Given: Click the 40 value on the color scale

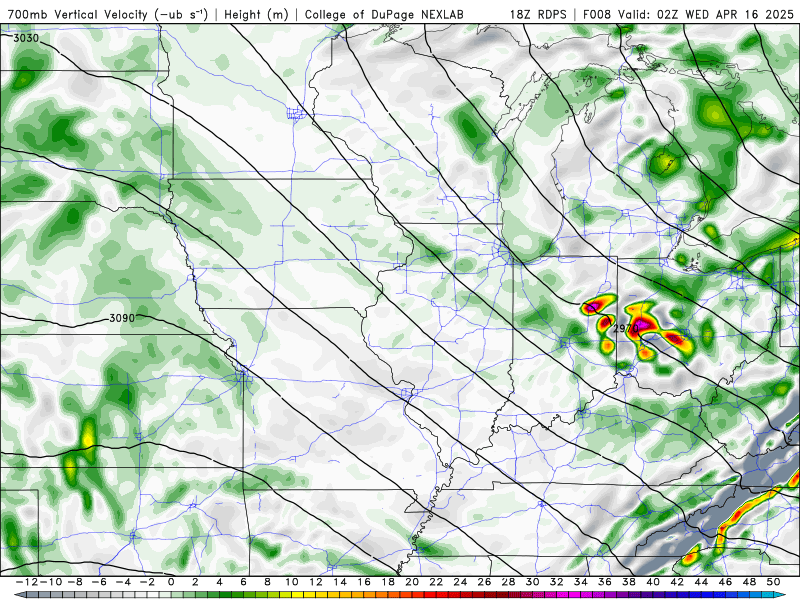Looking at the screenshot, I should coord(653,582).
